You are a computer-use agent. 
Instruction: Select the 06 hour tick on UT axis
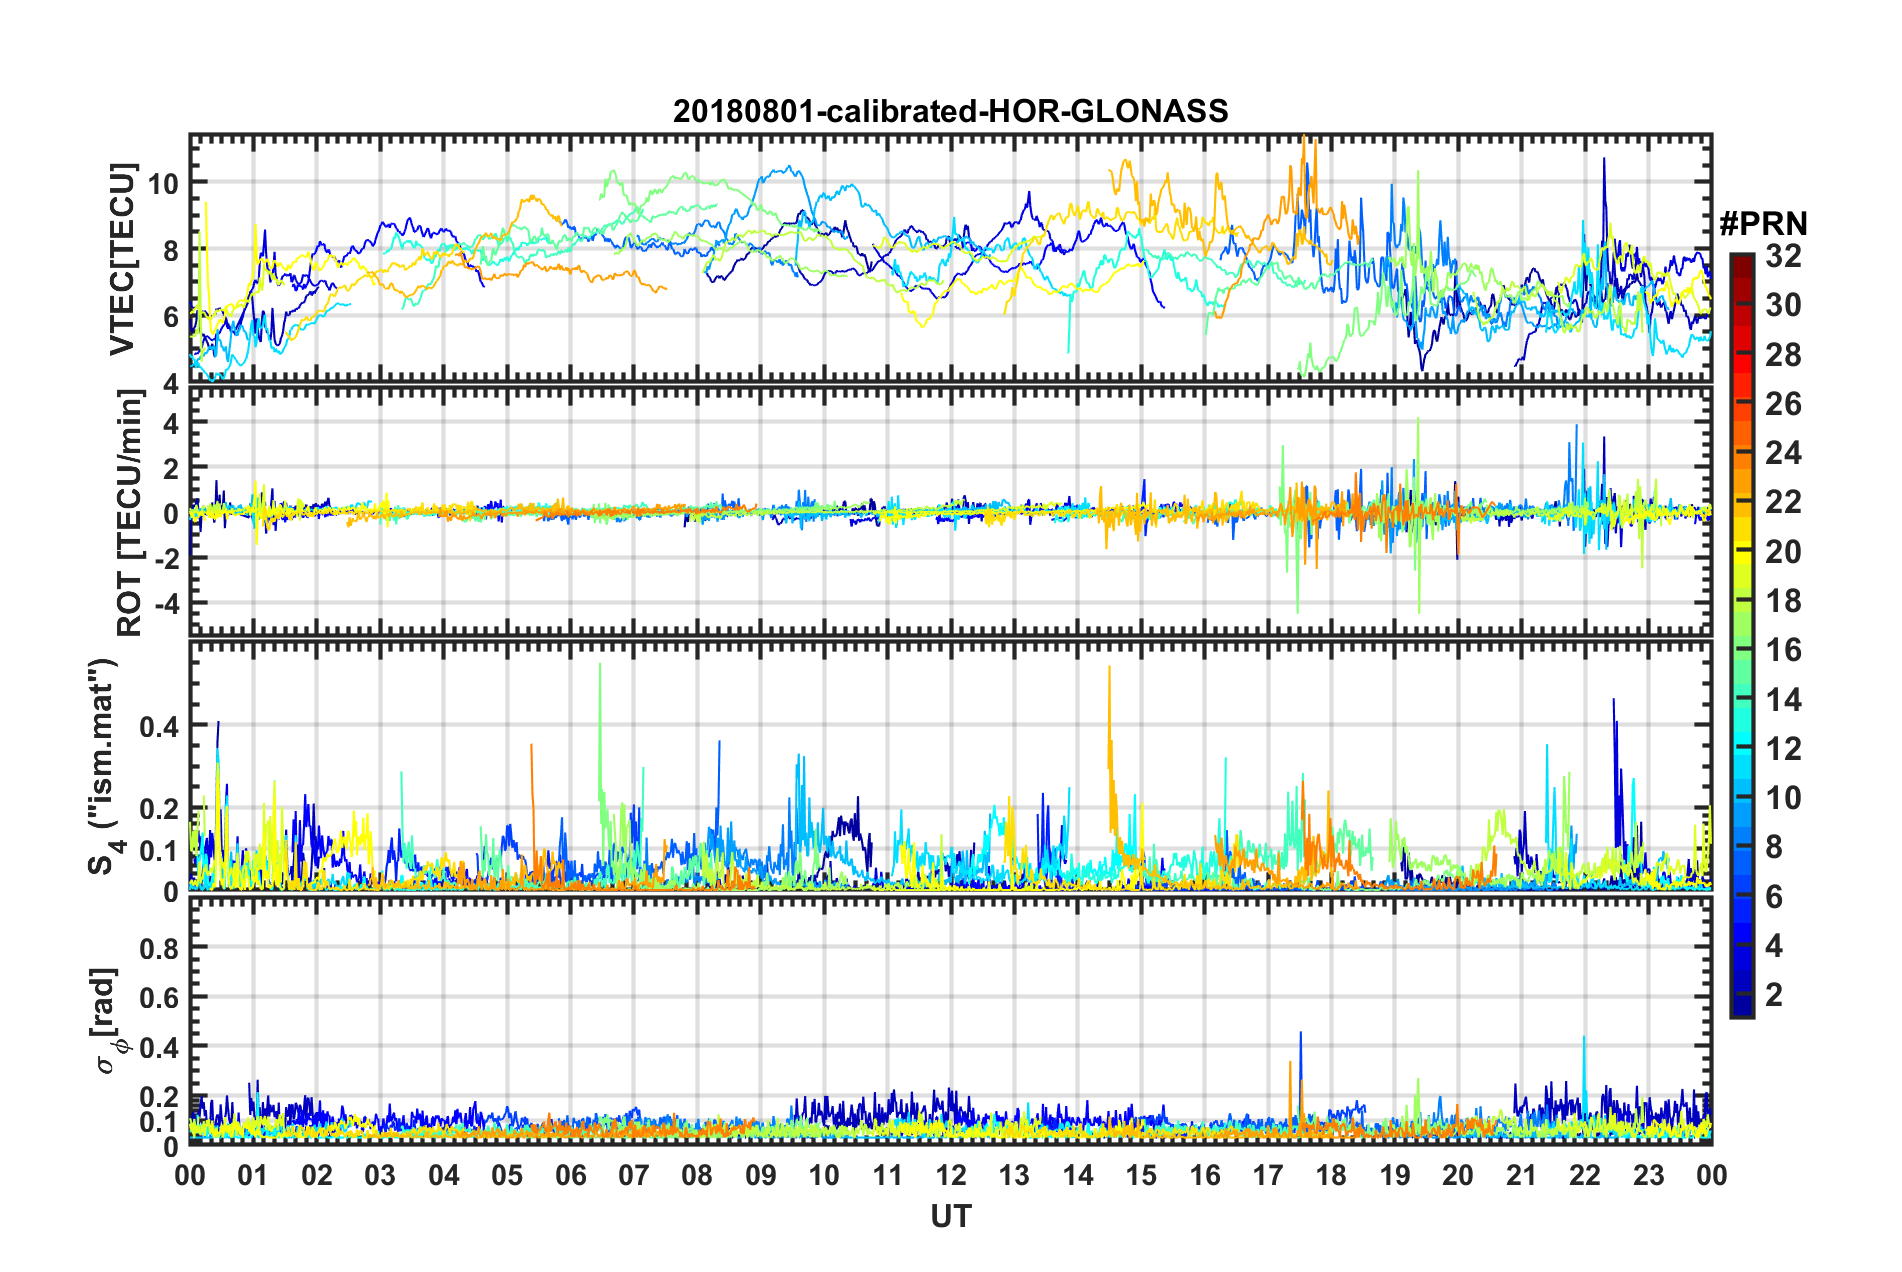[x=570, y=1174]
